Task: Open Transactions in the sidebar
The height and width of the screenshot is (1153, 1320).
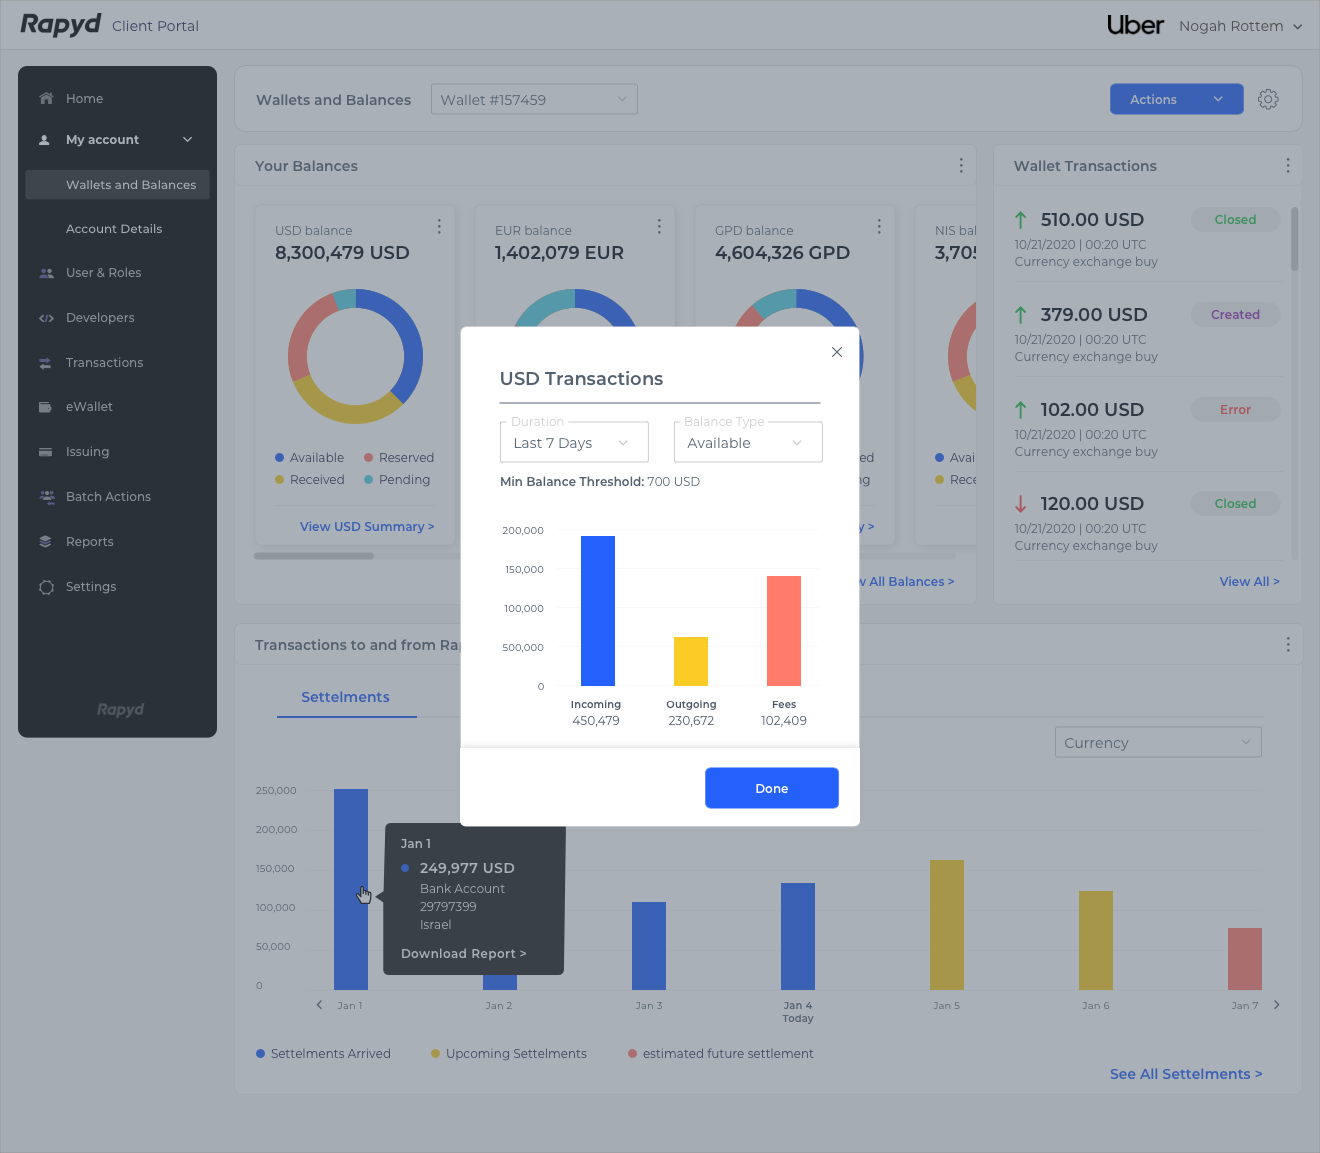Action: tap(104, 363)
